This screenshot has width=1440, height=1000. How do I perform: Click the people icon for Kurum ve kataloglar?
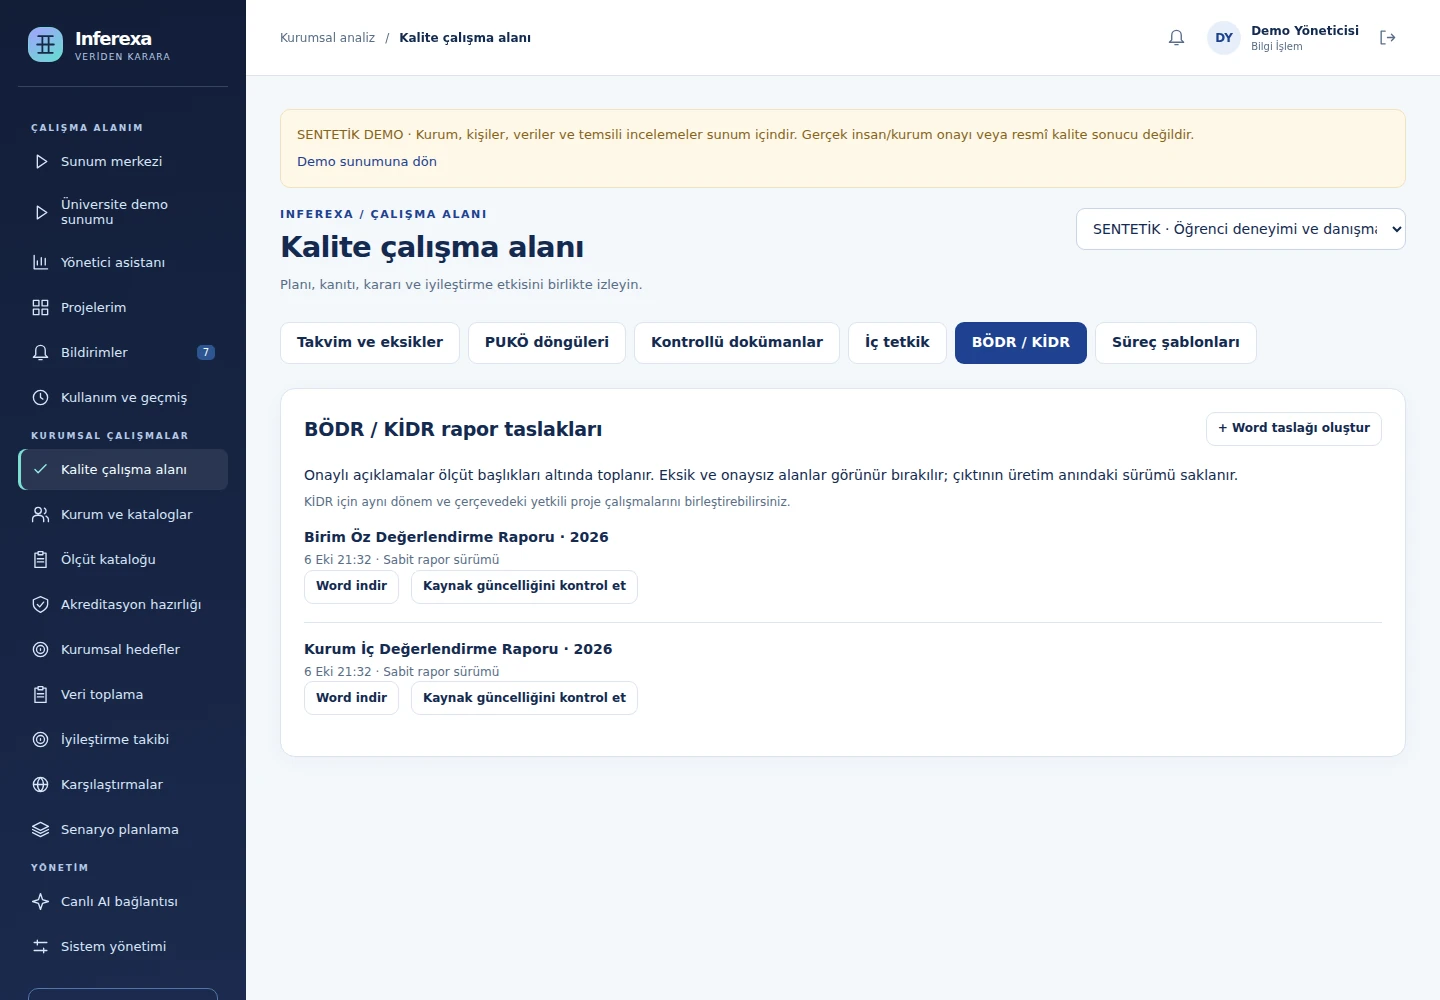click(x=41, y=515)
